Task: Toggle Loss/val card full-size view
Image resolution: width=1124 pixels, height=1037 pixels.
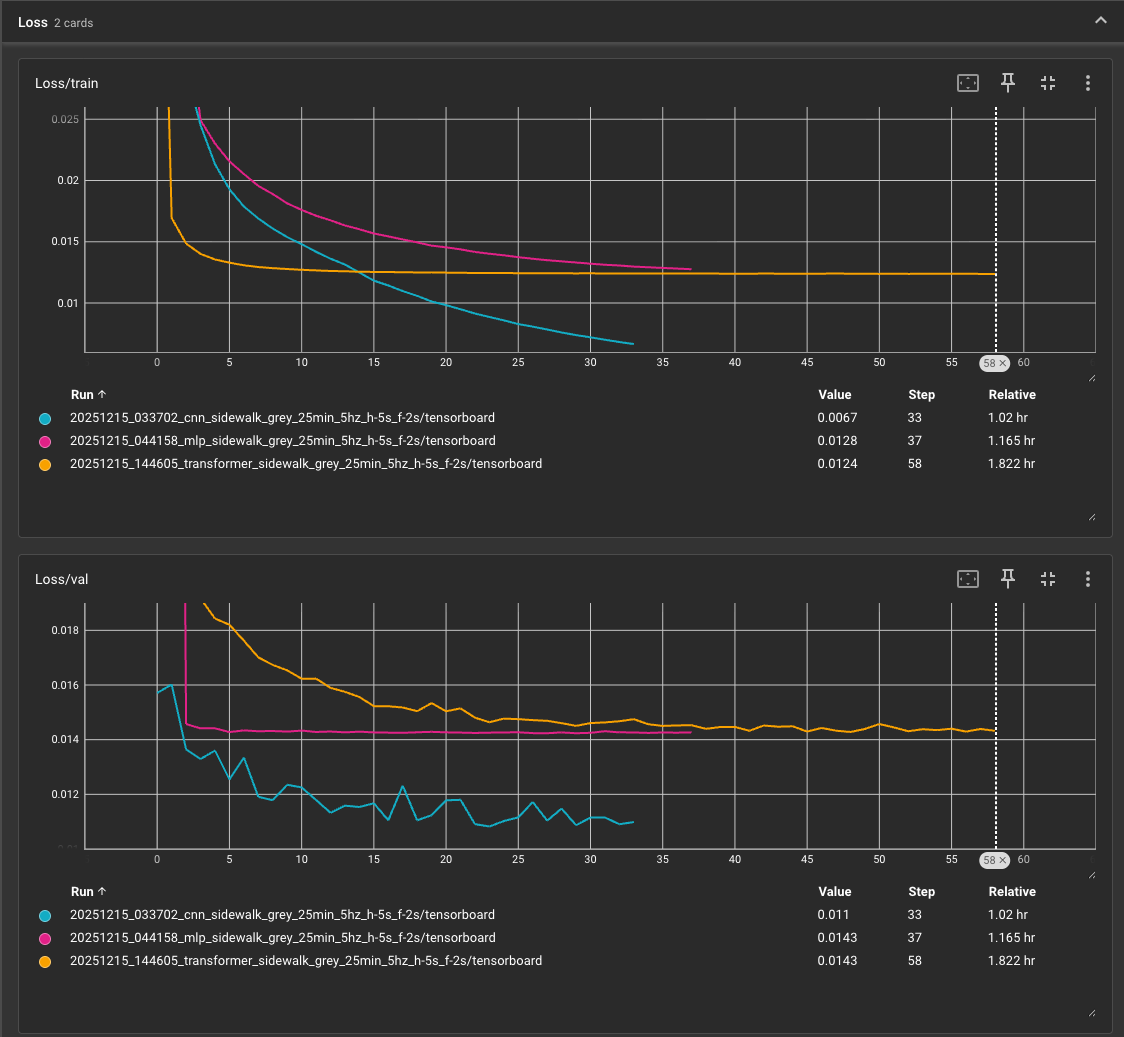Action: [x=1048, y=579]
